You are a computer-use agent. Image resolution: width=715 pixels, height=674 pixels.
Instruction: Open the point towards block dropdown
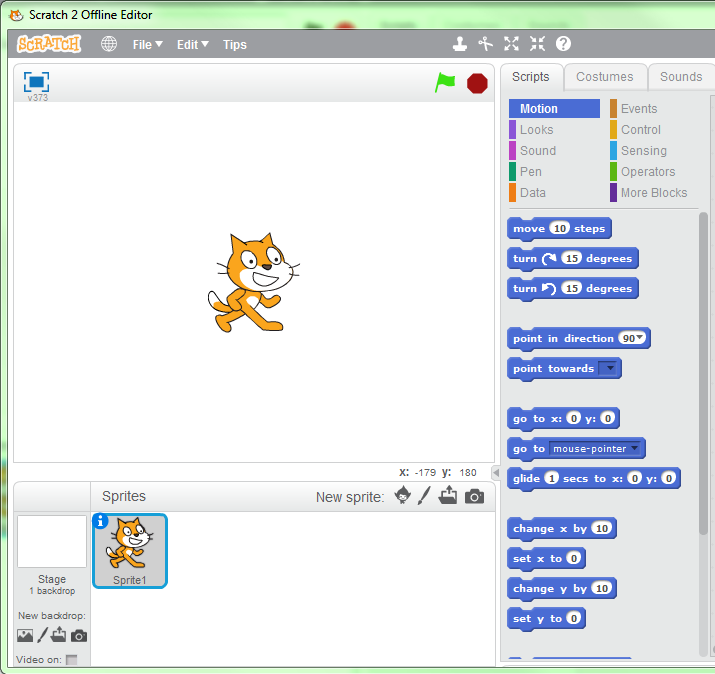[608, 368]
